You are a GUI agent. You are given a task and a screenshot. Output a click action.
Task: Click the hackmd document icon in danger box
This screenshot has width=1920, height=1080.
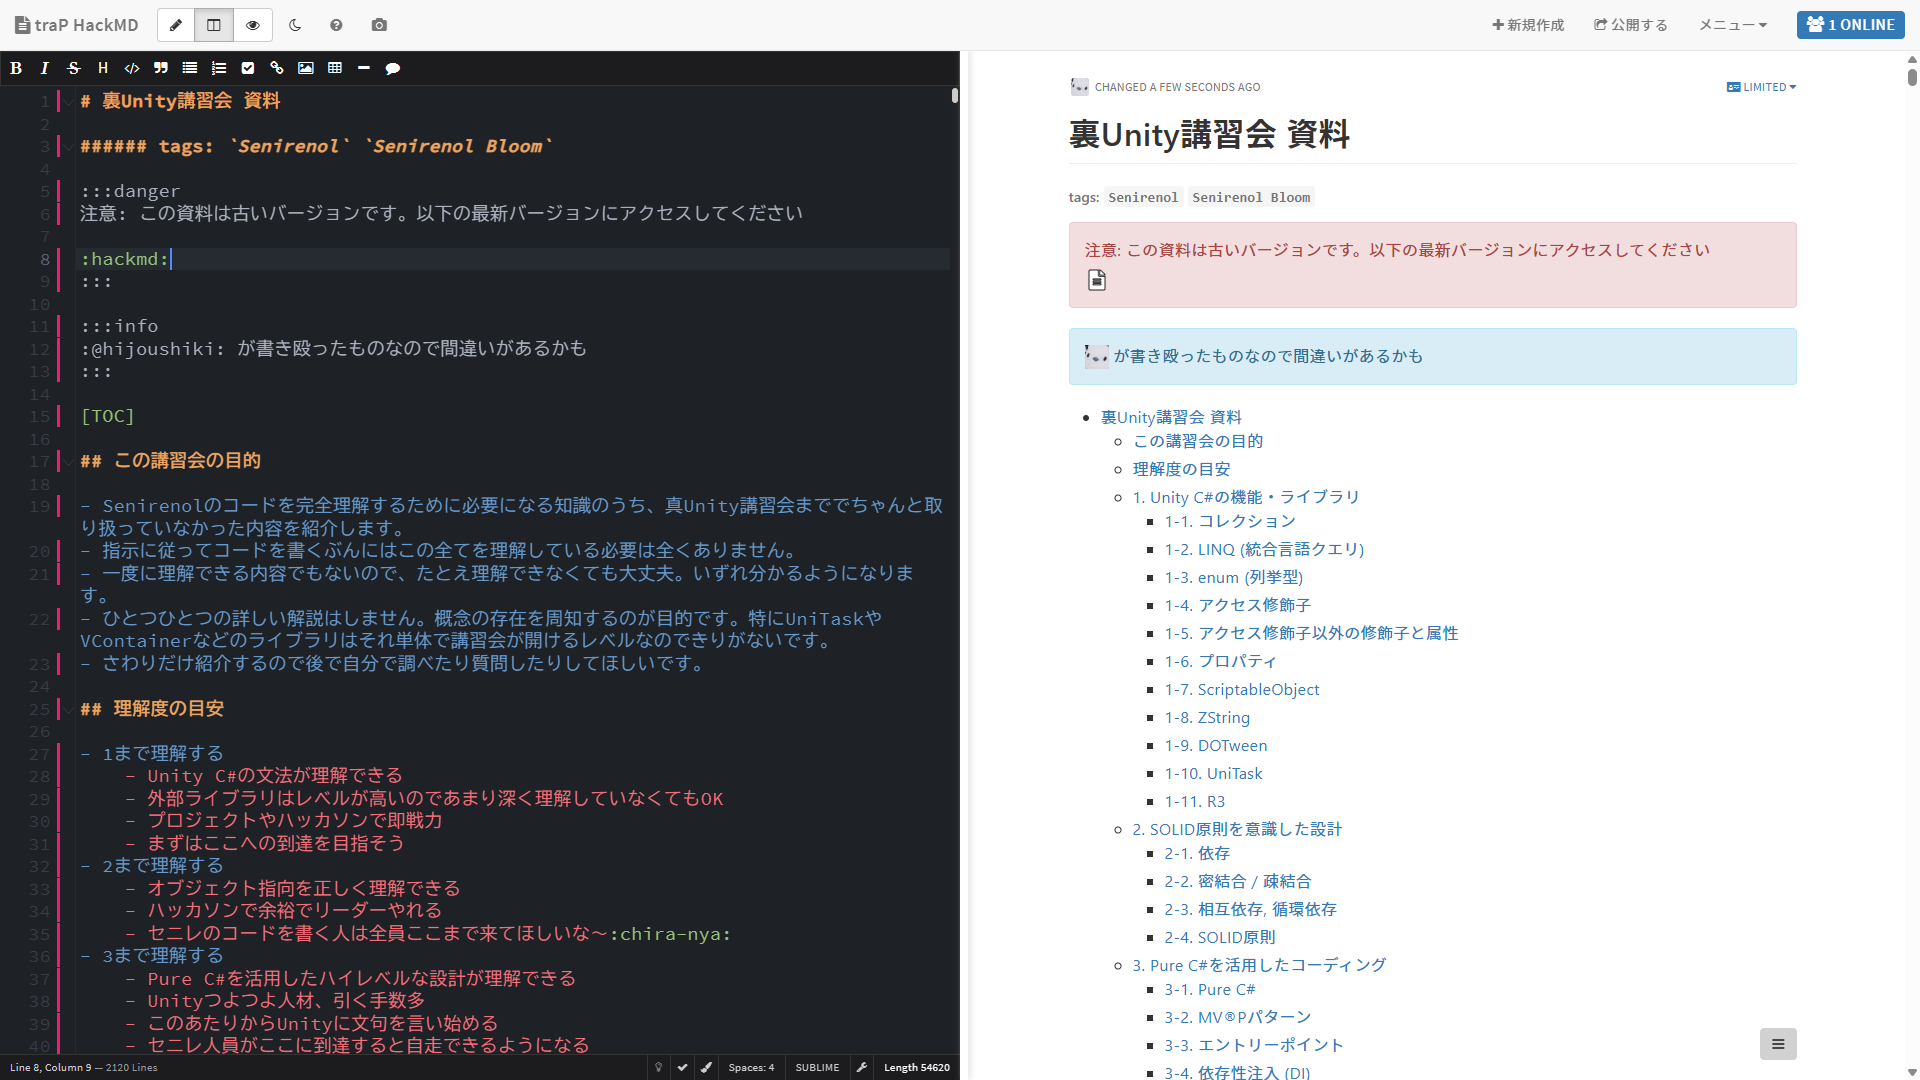pos(1097,280)
